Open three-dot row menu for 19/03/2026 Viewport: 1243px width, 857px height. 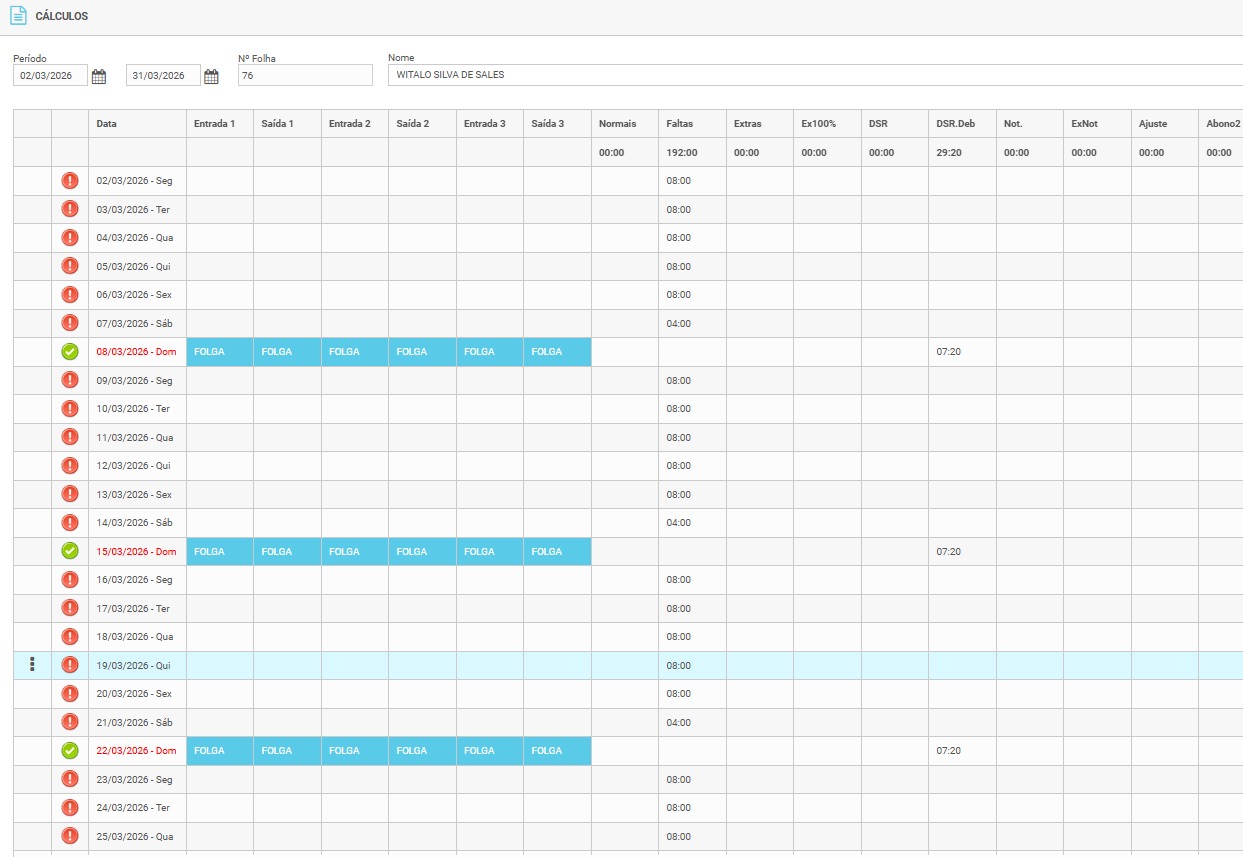32,665
